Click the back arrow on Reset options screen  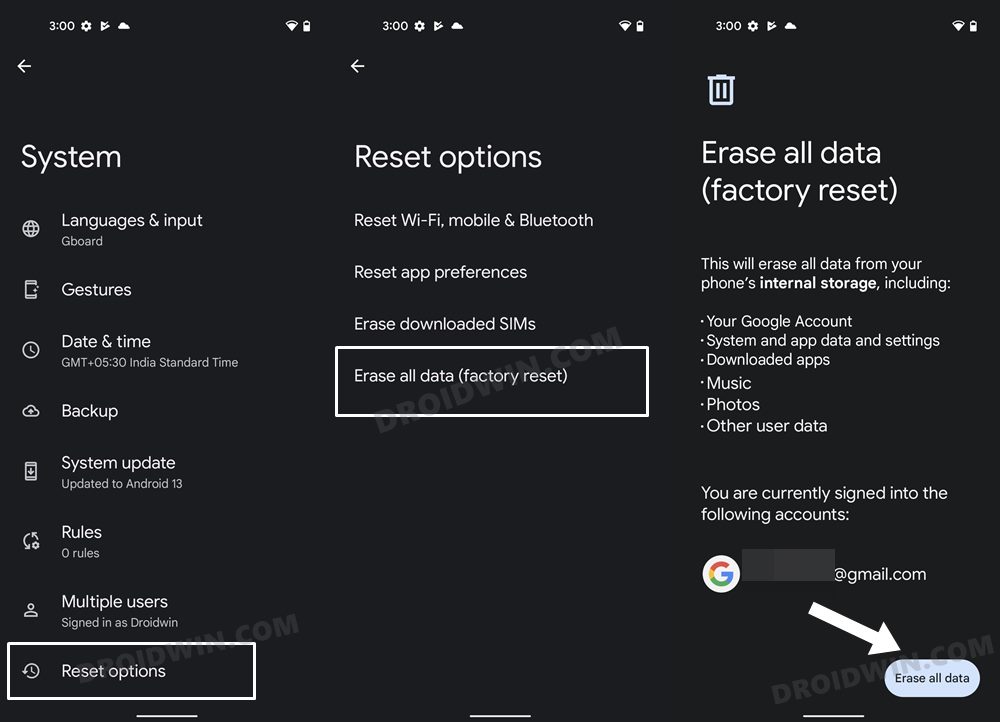click(357, 66)
